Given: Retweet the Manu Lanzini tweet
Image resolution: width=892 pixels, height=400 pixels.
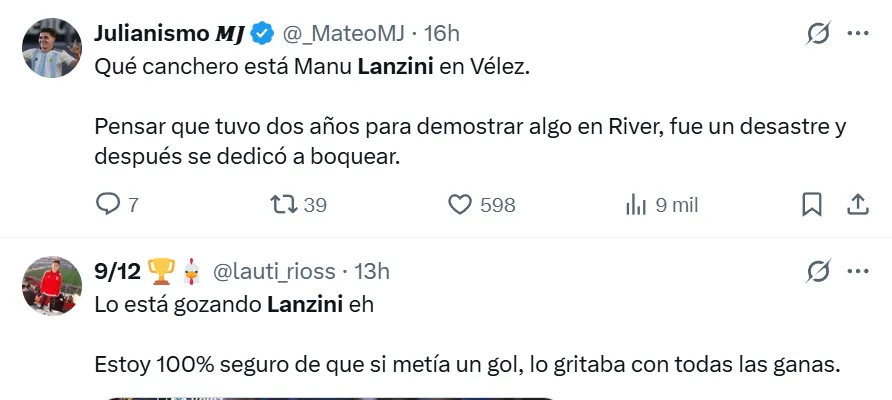Looking at the screenshot, I should [x=286, y=205].
